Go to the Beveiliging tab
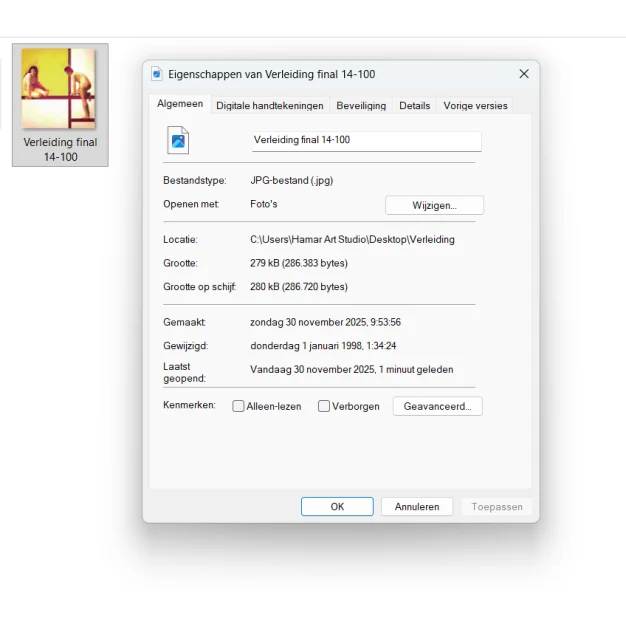Viewport: 626px width, 626px height. pyautogui.click(x=361, y=105)
